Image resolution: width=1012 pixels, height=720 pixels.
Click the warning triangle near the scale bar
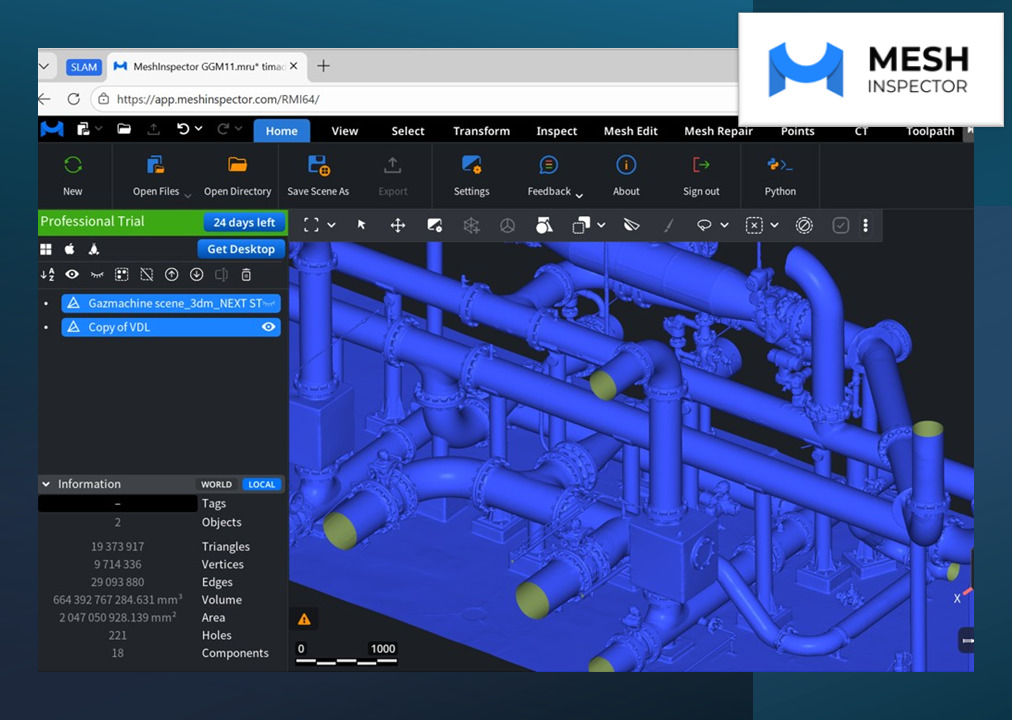304,619
